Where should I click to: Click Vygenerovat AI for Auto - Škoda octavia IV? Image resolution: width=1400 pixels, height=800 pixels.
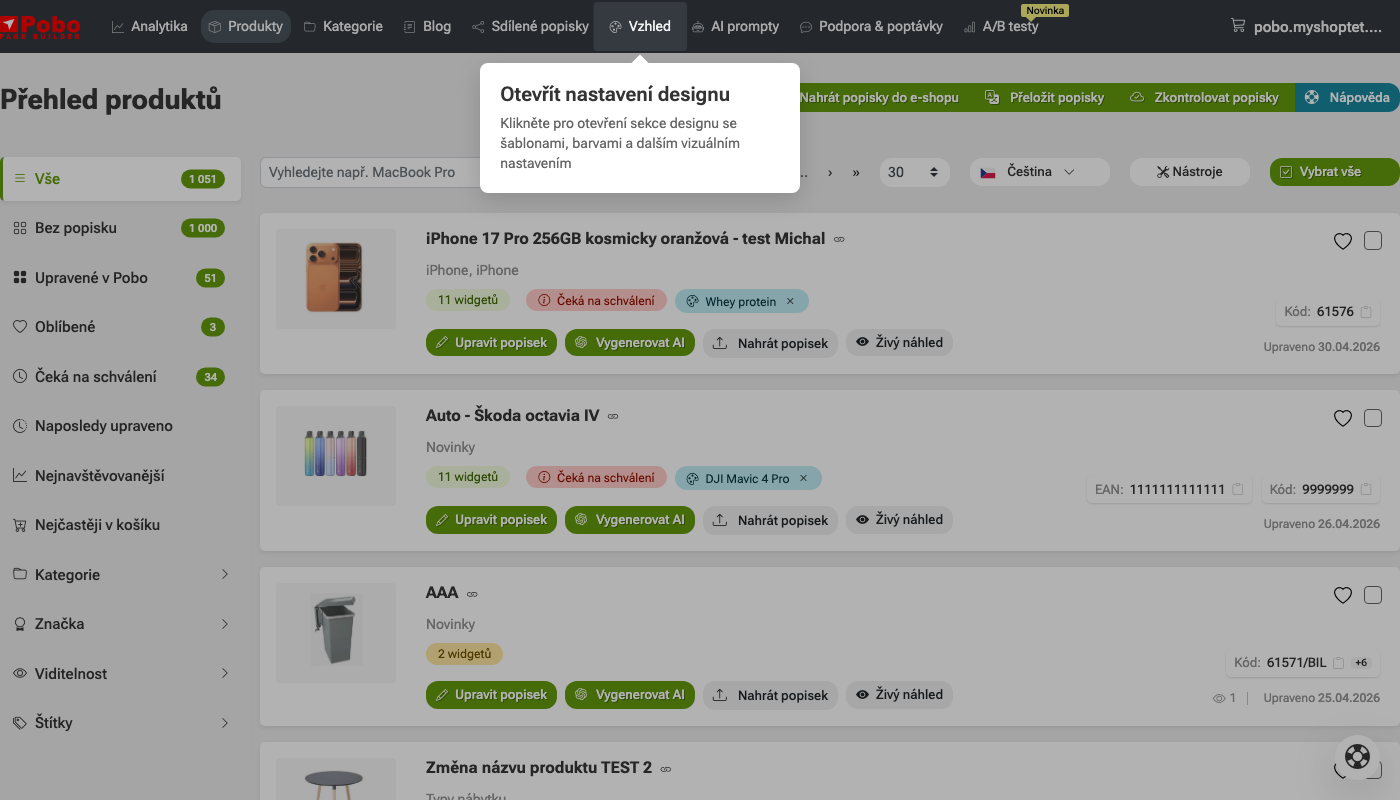pos(630,520)
